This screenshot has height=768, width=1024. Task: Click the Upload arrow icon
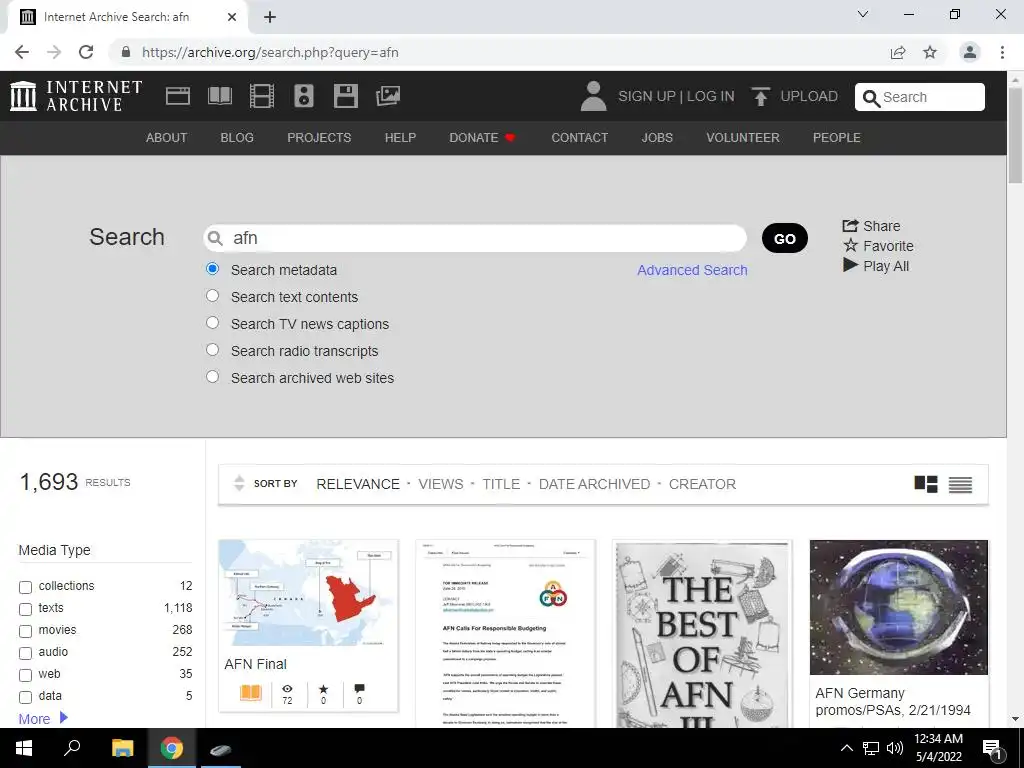pyautogui.click(x=760, y=97)
